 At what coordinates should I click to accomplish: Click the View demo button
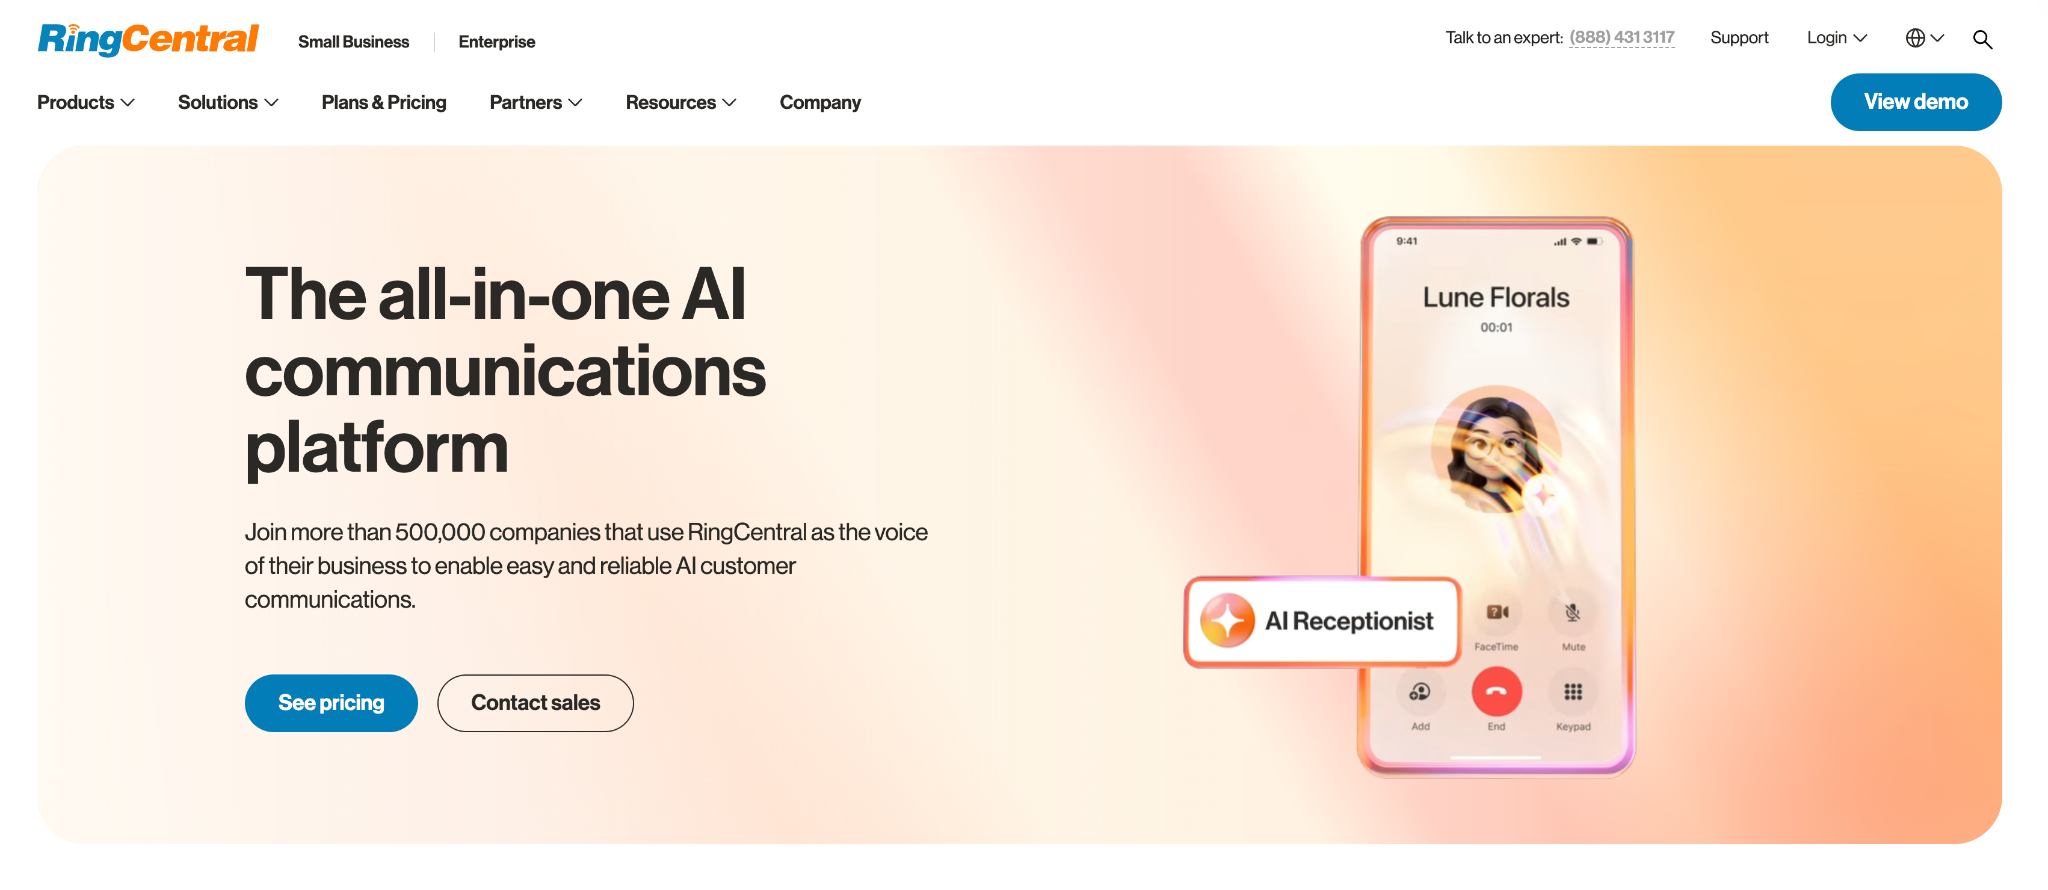pyautogui.click(x=1916, y=102)
